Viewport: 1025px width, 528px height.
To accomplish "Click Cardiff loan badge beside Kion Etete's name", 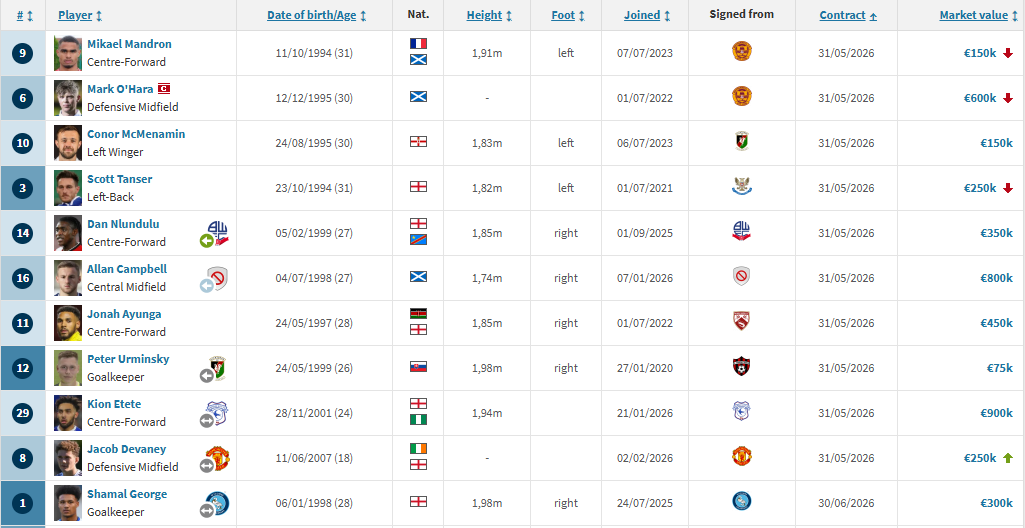I will click(214, 414).
